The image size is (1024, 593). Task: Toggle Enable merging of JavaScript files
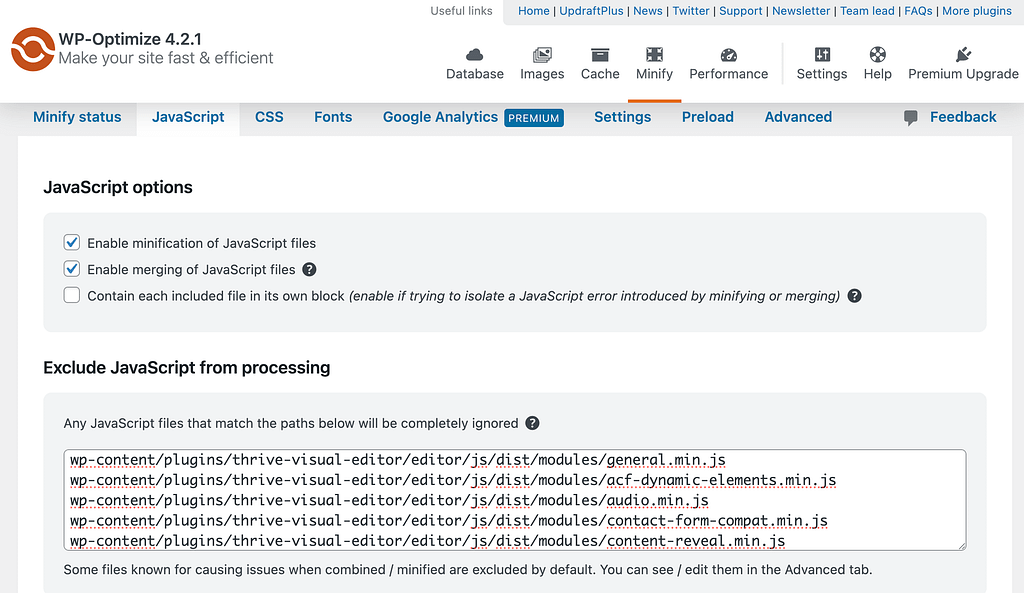72,269
